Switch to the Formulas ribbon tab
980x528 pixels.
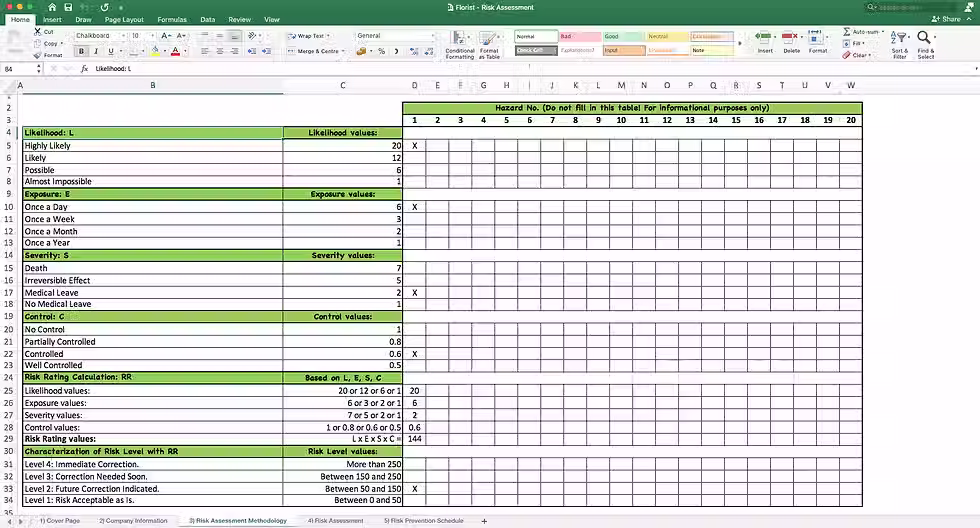click(x=172, y=19)
